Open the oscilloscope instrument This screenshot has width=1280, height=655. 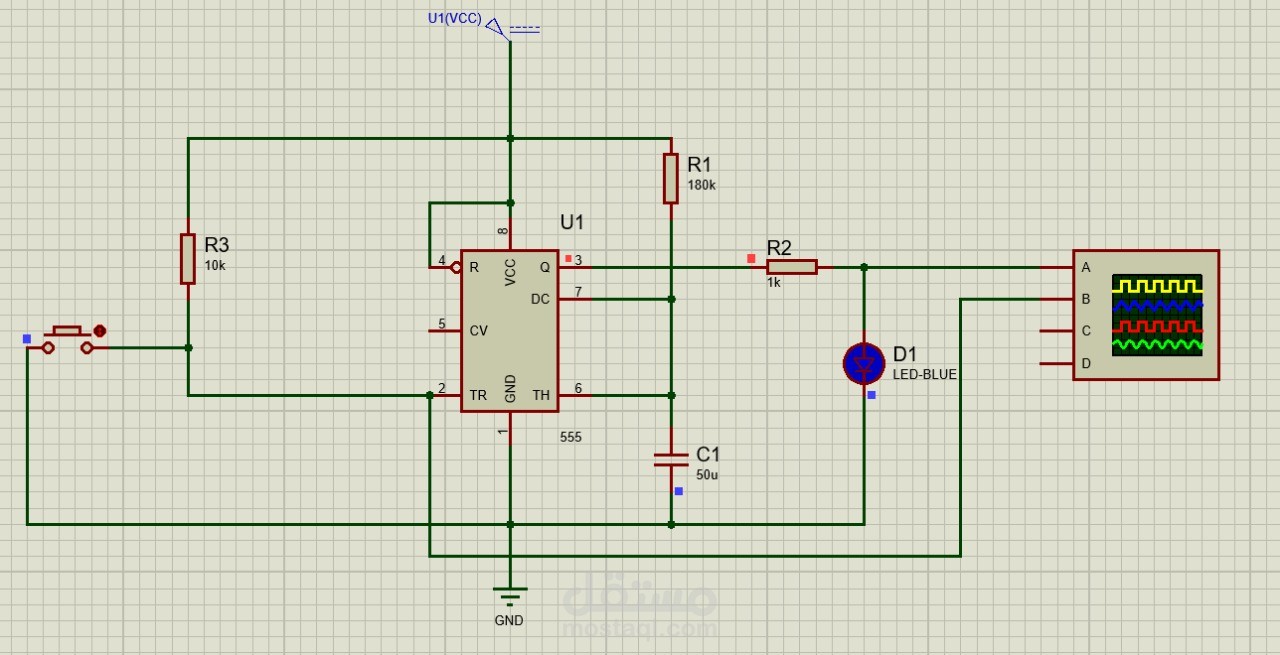1146,314
